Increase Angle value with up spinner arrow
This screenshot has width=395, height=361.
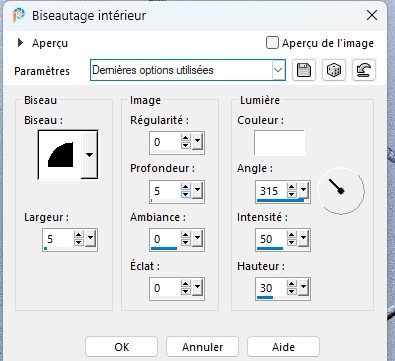(x=292, y=187)
